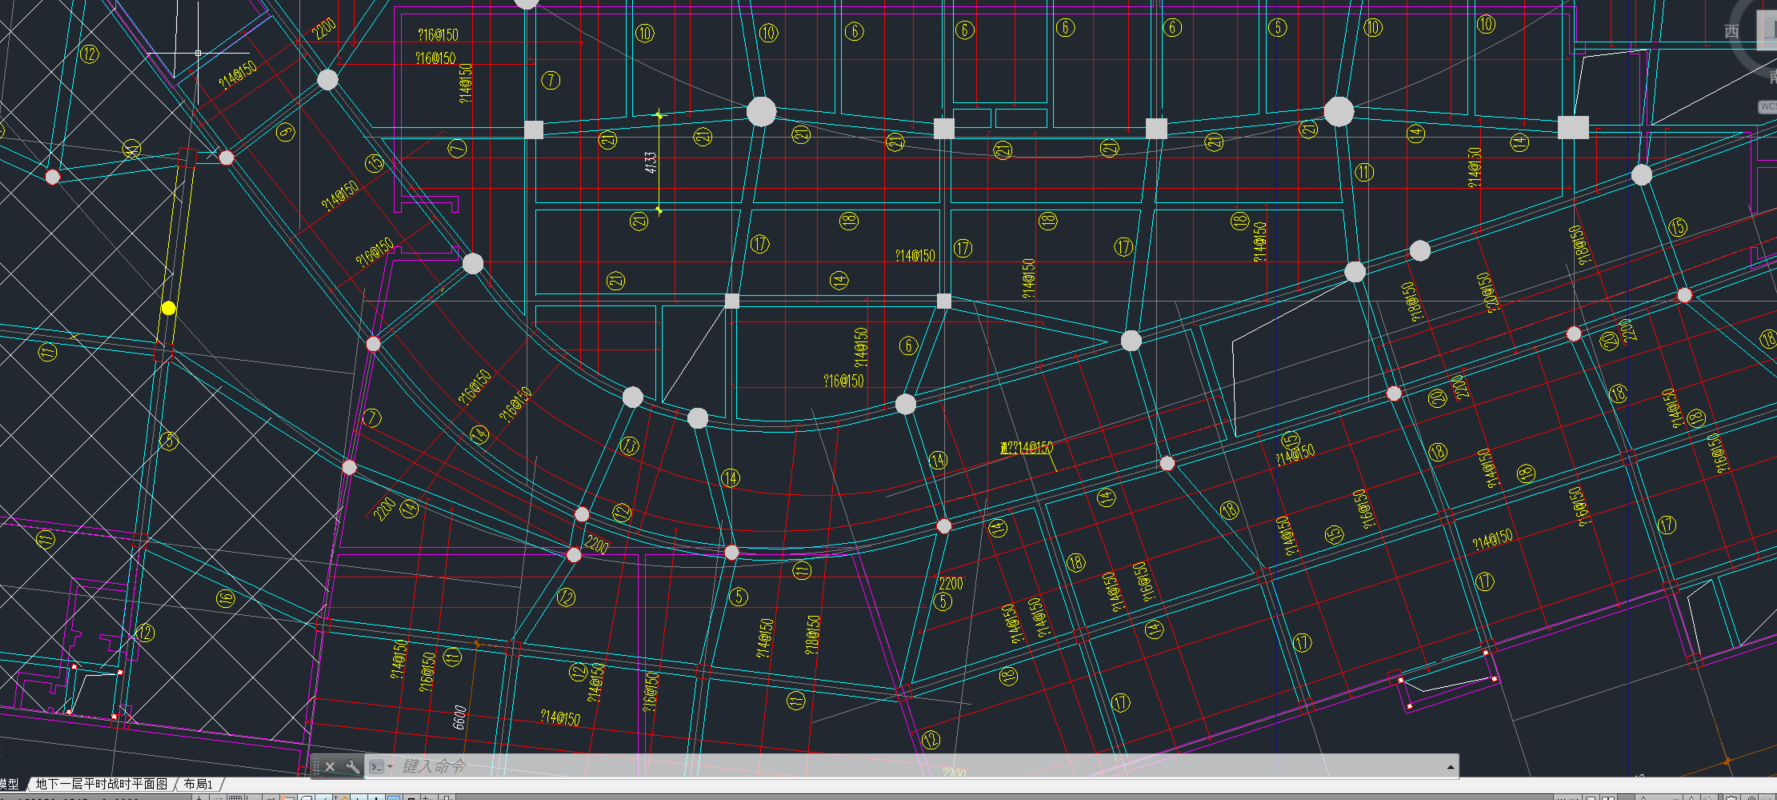
Task: Open the WCS coordinate system menu
Action: [1767, 107]
